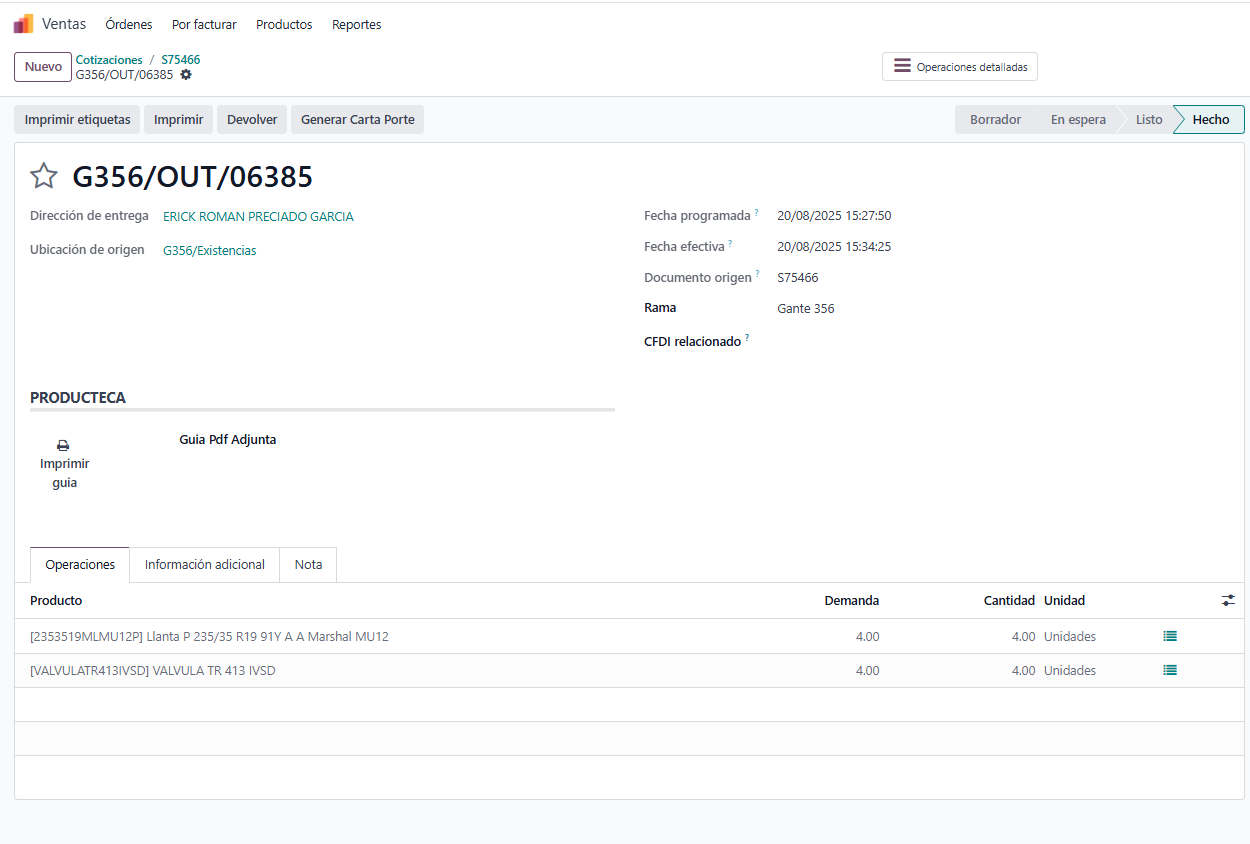Open column settings adjust icon in table header

click(x=1228, y=600)
